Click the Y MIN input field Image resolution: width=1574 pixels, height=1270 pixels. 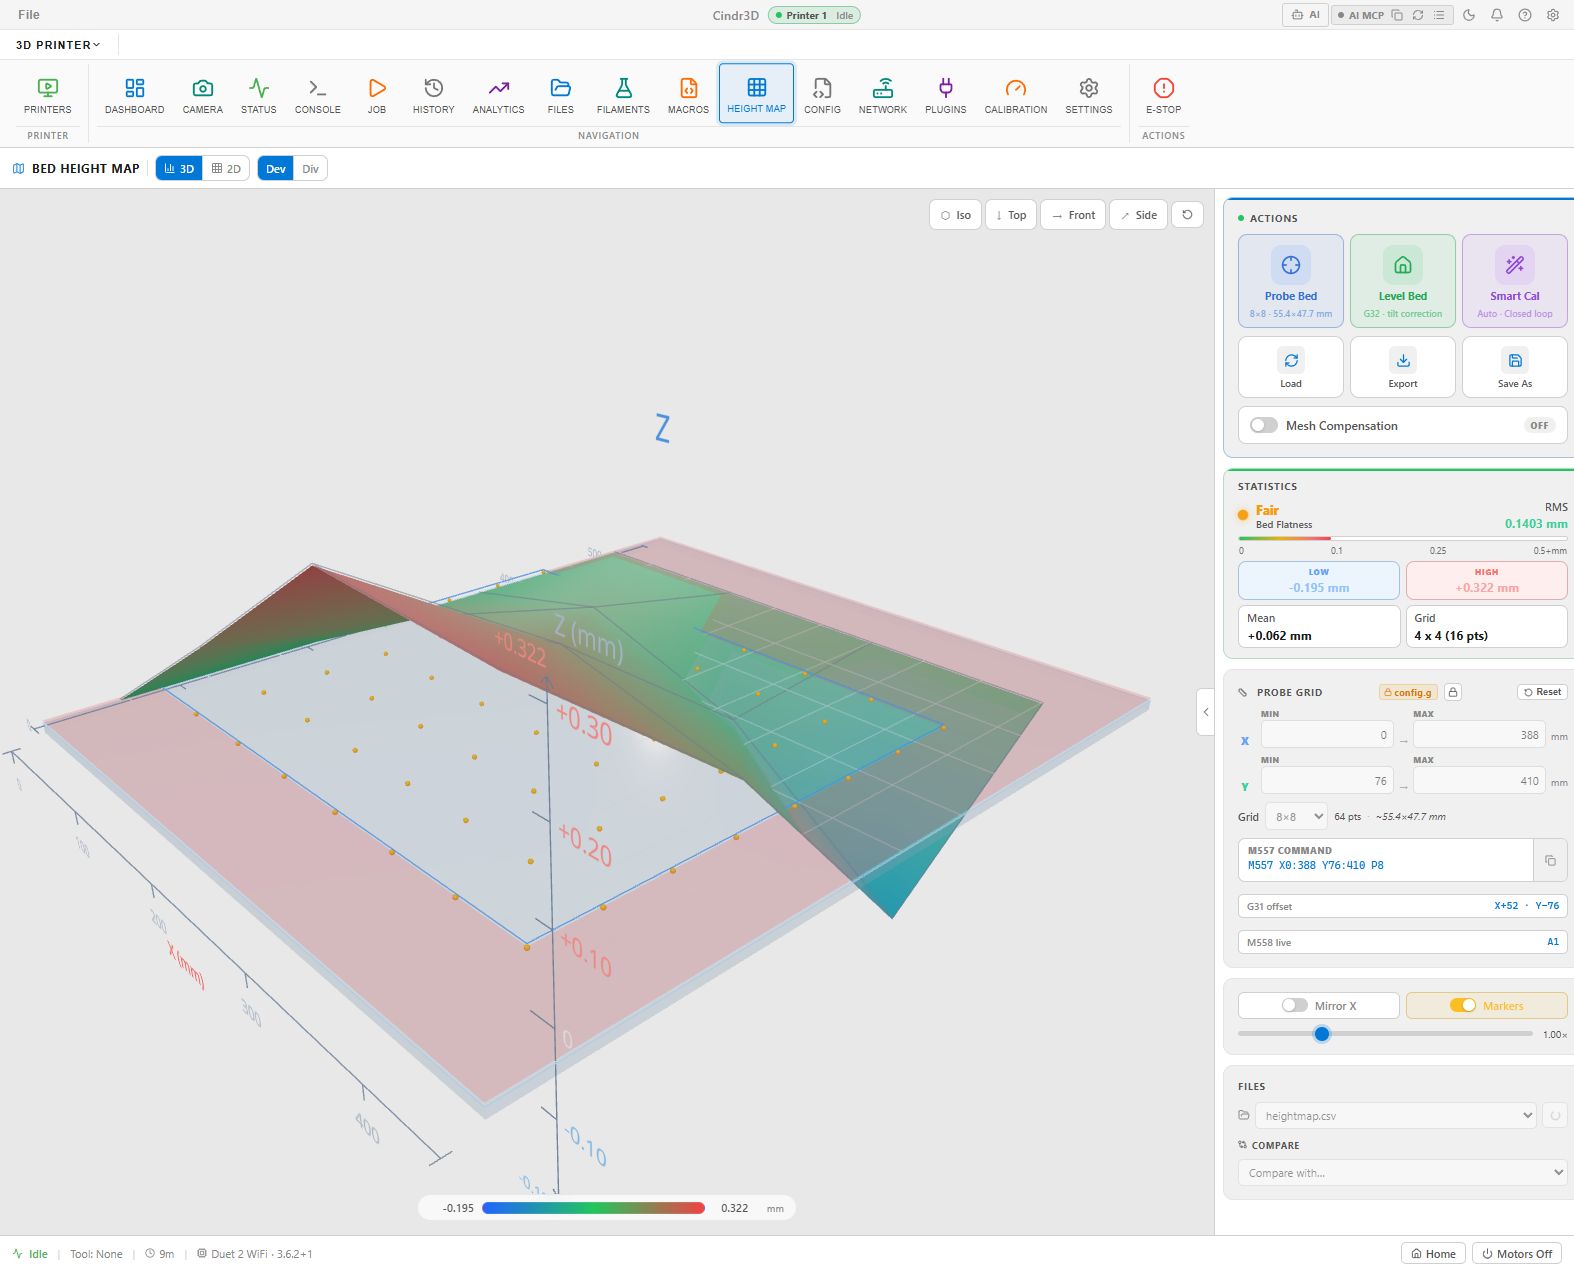[x=1327, y=781]
